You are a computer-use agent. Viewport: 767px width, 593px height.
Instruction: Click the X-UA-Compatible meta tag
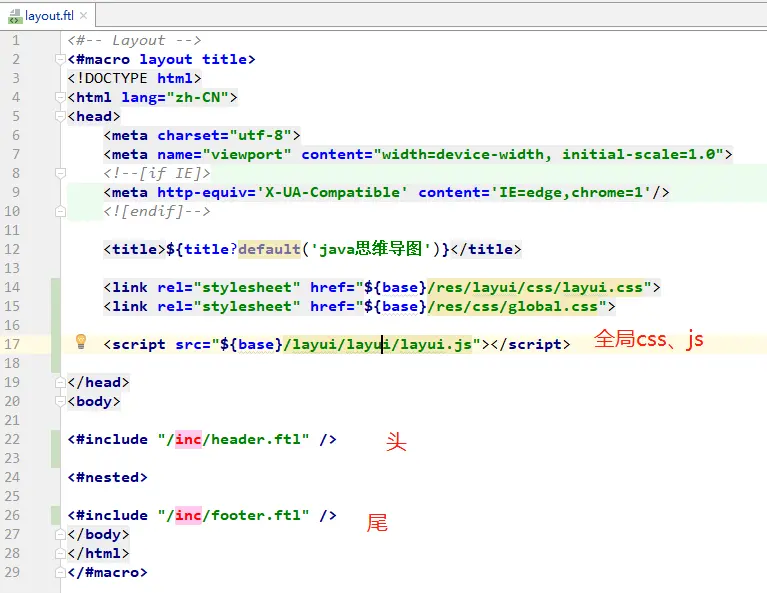click(386, 192)
